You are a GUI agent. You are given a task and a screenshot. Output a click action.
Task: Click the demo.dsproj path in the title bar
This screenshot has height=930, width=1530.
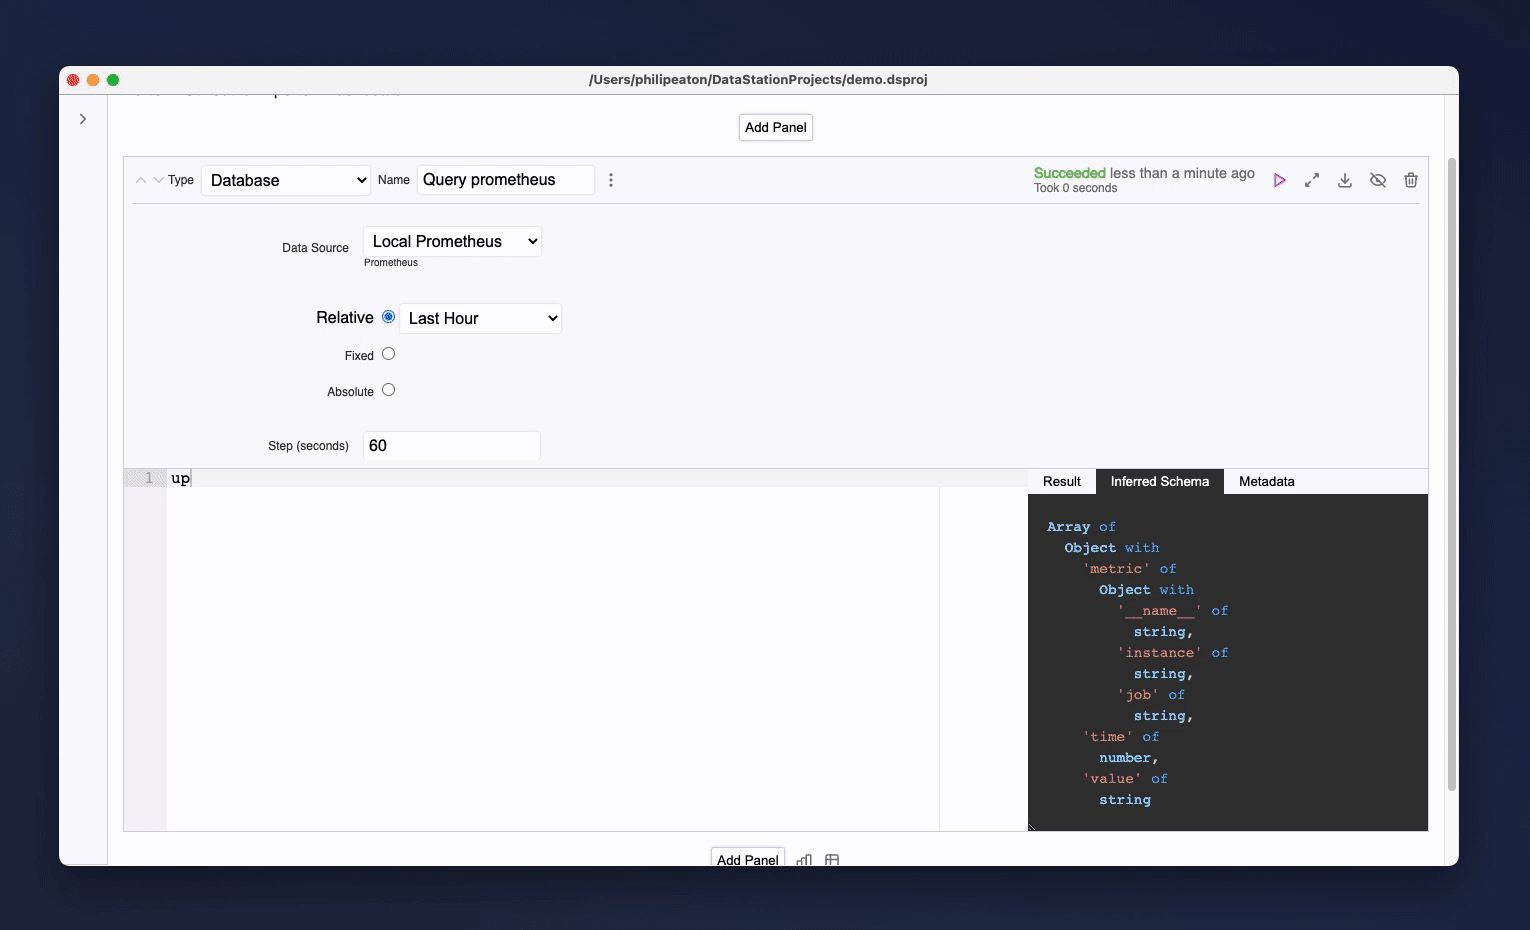click(758, 80)
